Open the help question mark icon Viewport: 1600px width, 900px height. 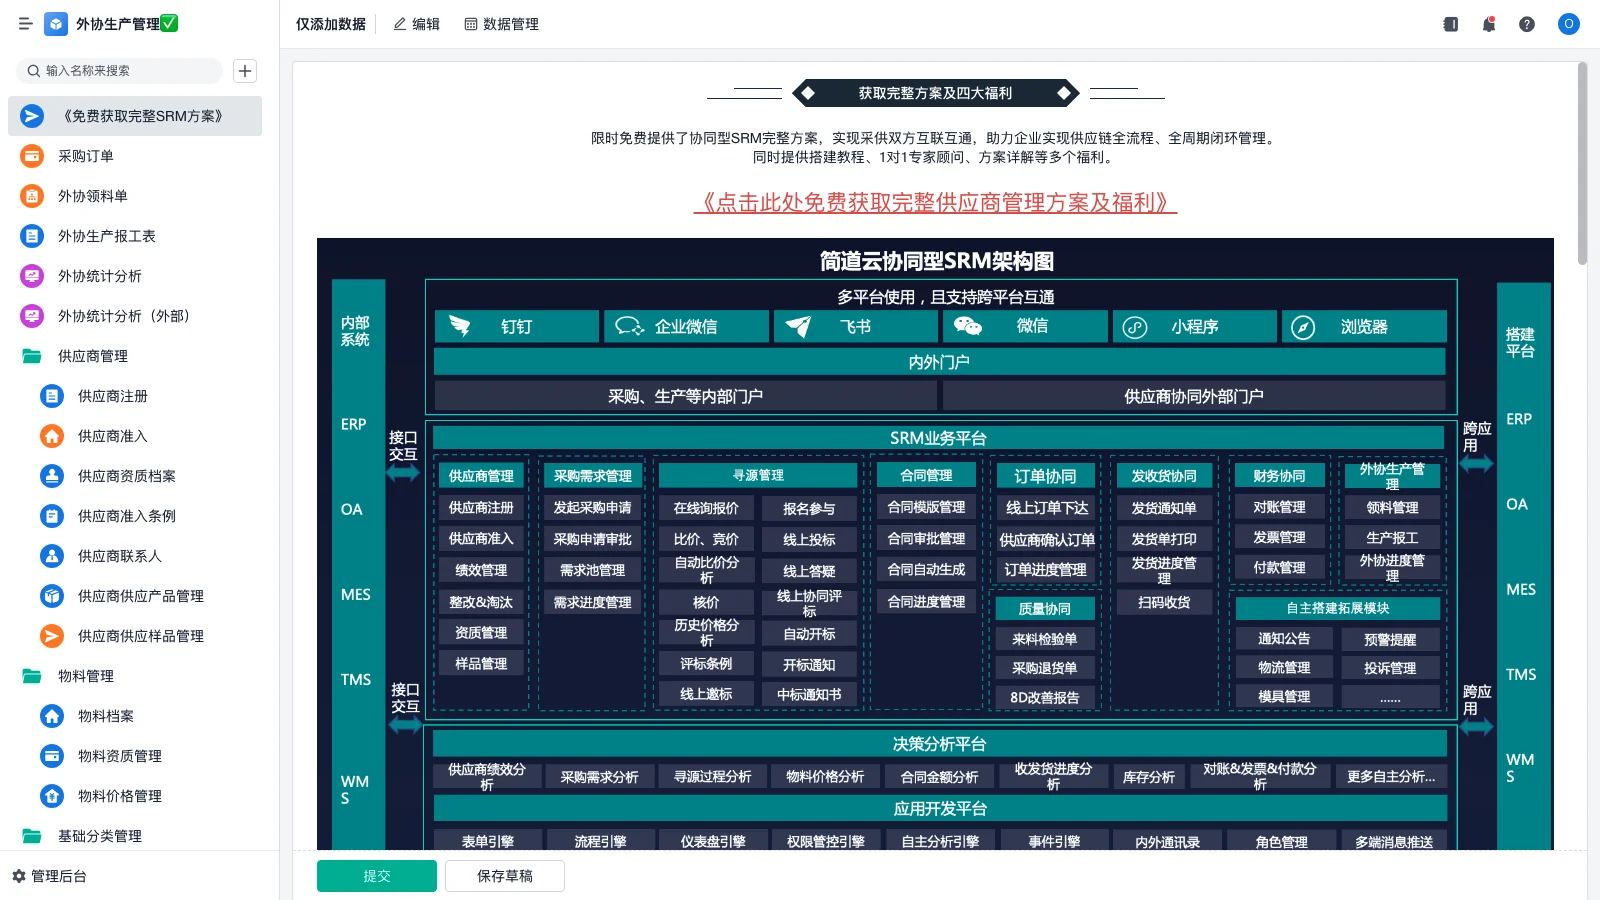1527,24
